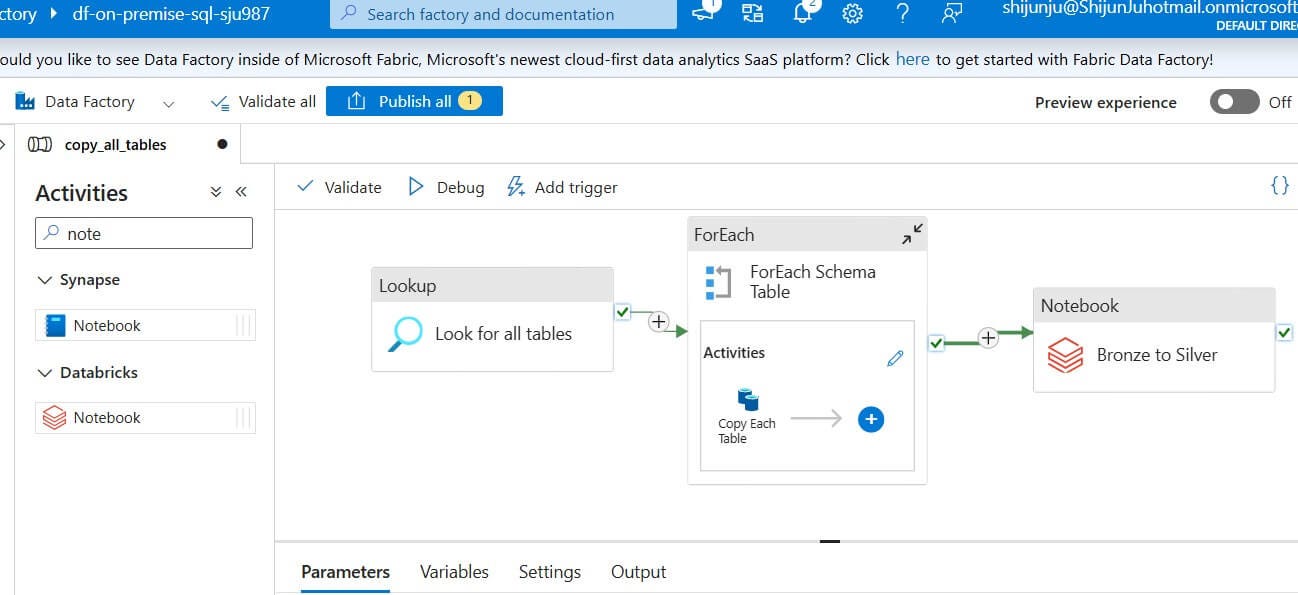Click the Publish all button

[x=414, y=101]
